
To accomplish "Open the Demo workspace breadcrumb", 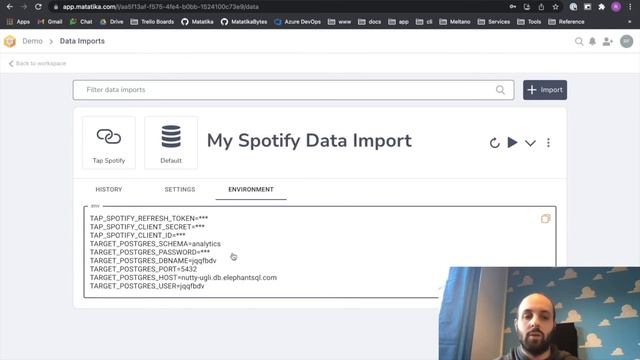I will coord(32,41).
